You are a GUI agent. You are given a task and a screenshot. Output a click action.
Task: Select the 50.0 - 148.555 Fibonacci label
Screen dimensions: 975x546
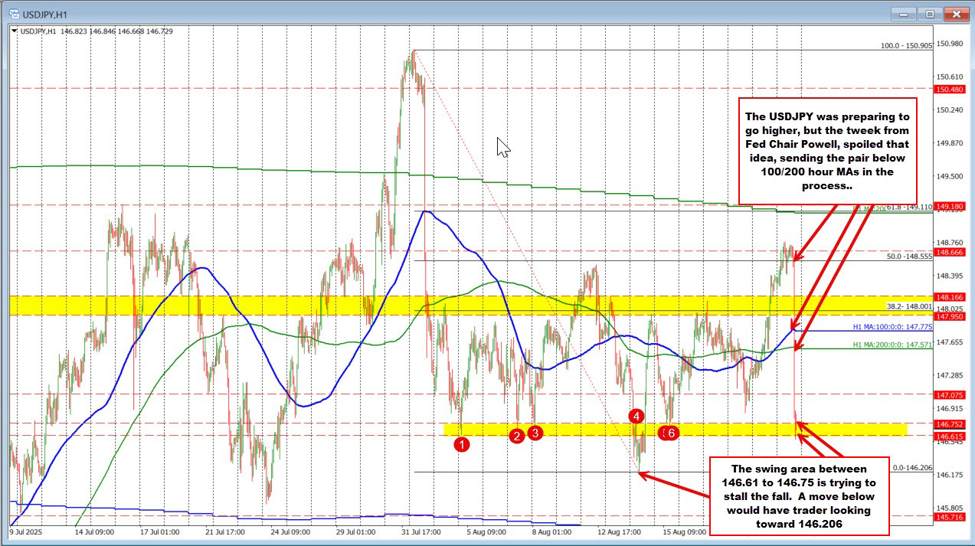[910, 256]
